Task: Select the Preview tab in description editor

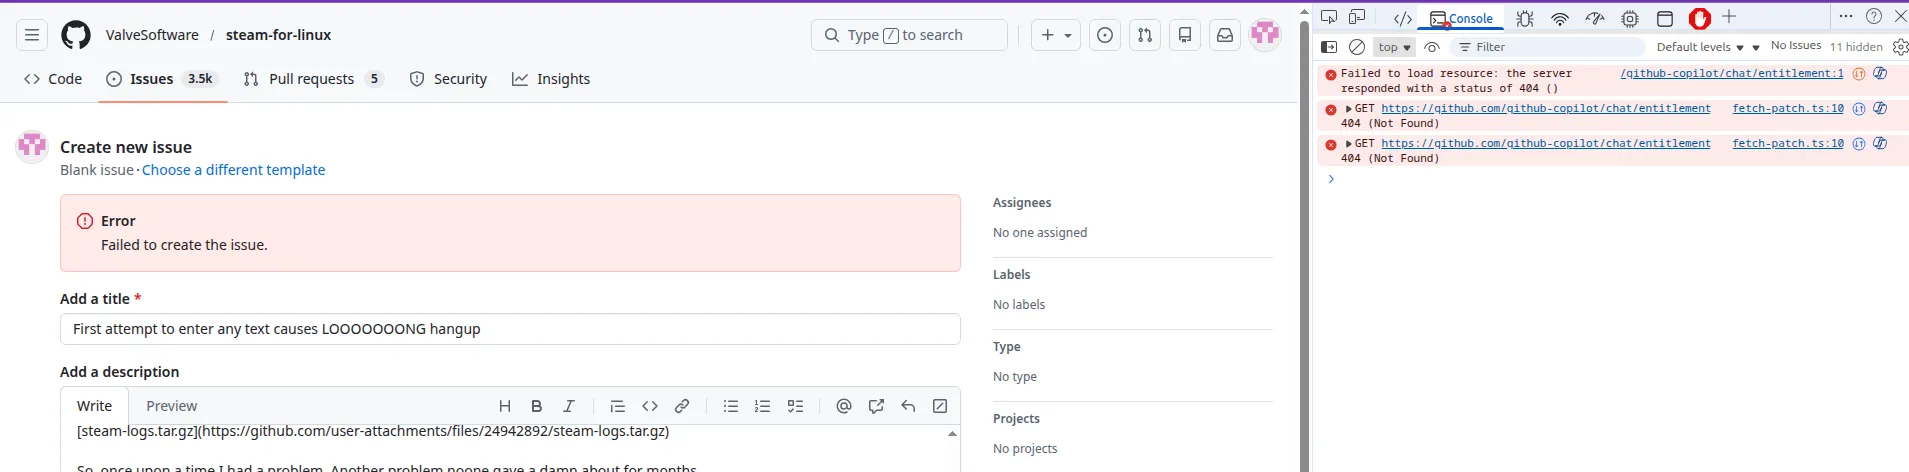Action: pos(172,406)
